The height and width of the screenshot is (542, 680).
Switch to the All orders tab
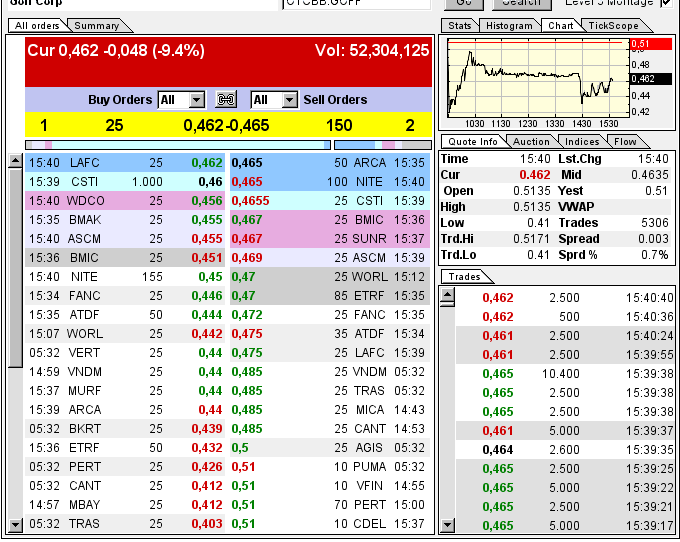37,26
